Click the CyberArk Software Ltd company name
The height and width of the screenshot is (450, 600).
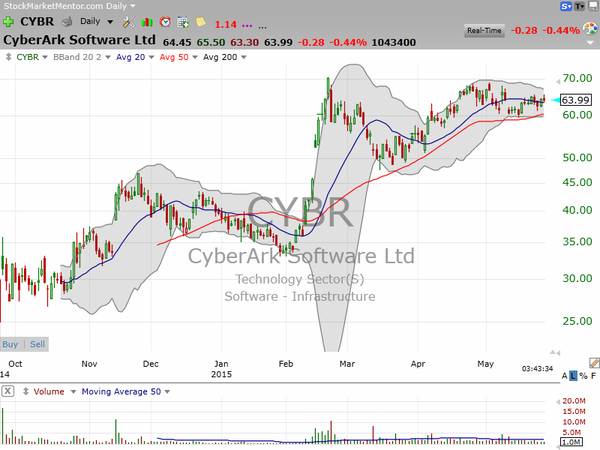tap(79, 40)
